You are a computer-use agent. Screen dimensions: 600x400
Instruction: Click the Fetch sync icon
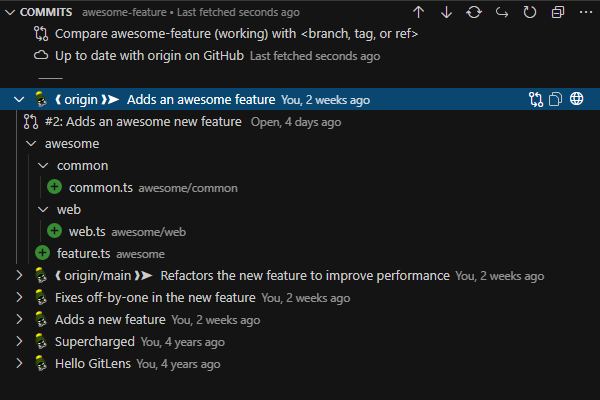474,12
